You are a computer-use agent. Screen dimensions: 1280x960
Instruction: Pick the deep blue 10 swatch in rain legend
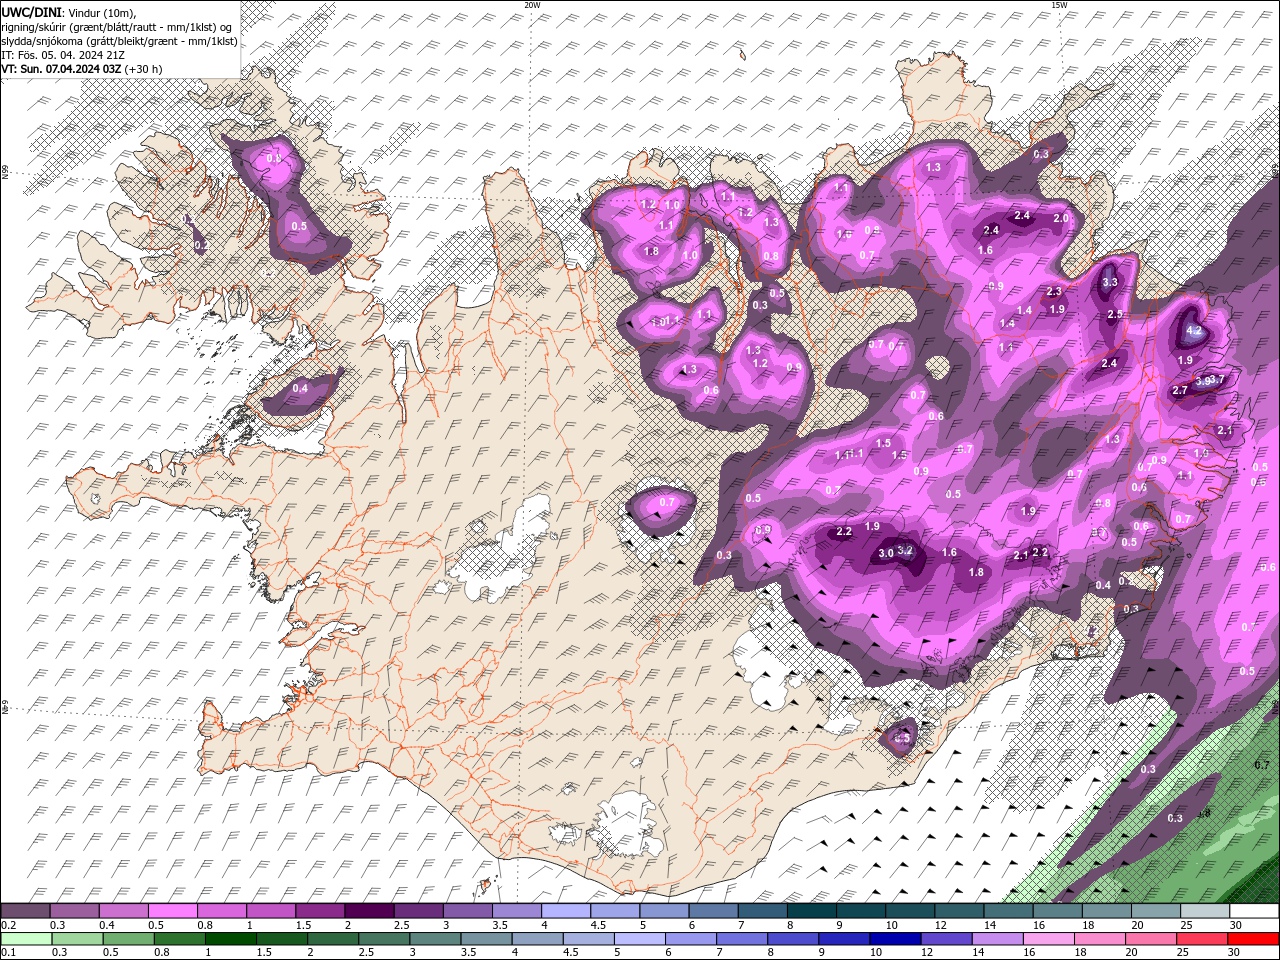pos(894,939)
